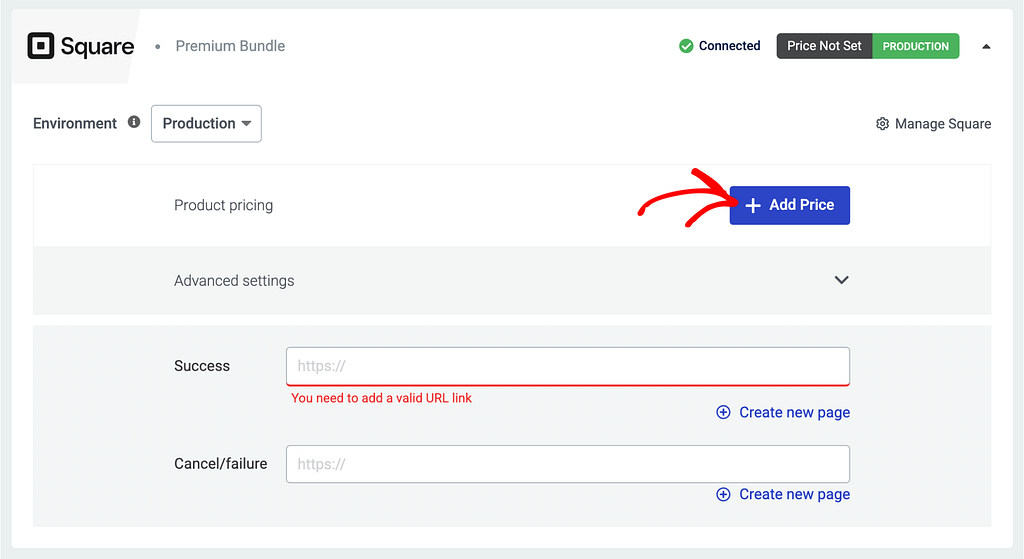Collapse the Square panel with top-right arrow

[x=986, y=46]
